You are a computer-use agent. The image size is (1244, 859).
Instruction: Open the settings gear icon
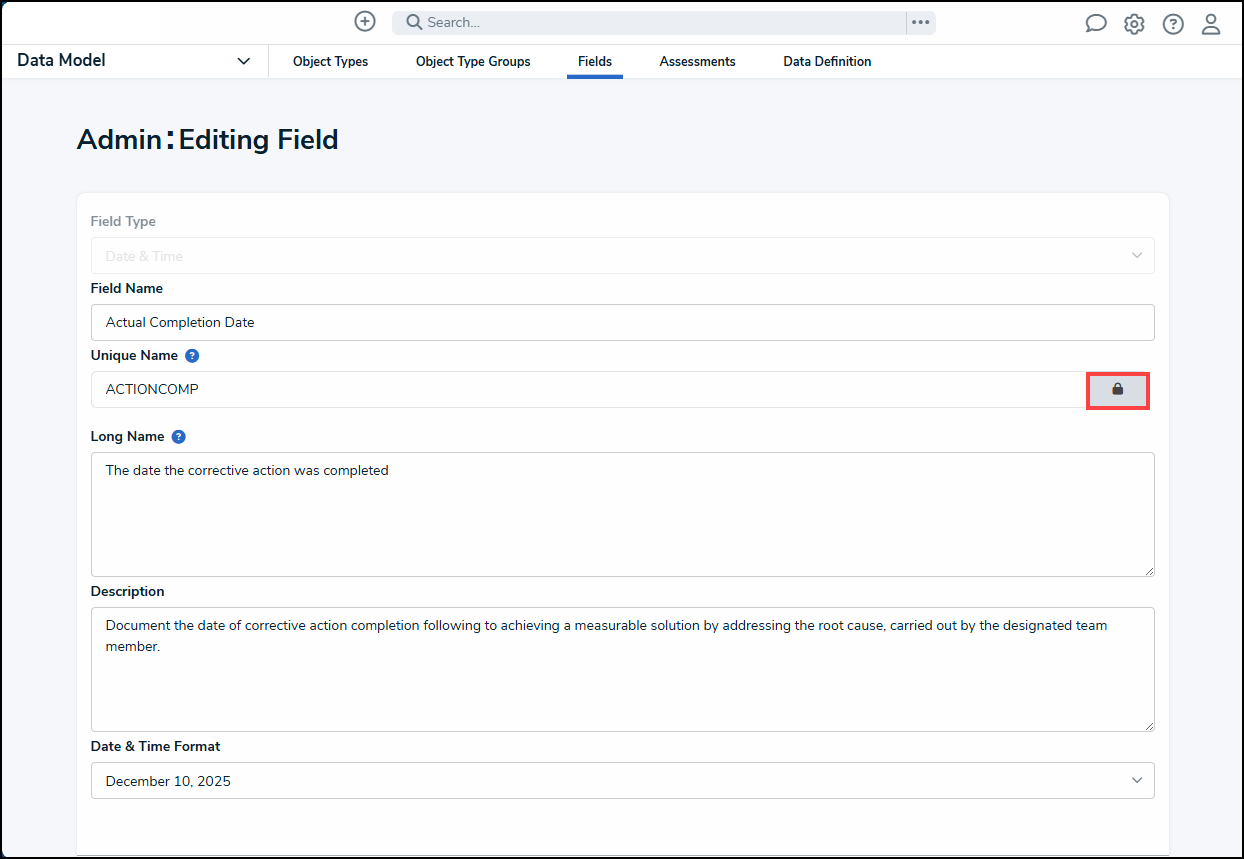click(x=1134, y=24)
